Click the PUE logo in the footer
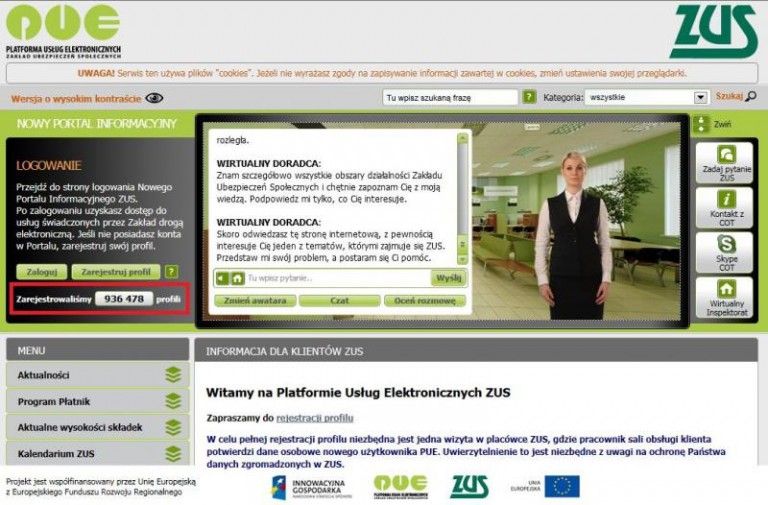Viewport: 768px width, 505px height. coord(401,487)
